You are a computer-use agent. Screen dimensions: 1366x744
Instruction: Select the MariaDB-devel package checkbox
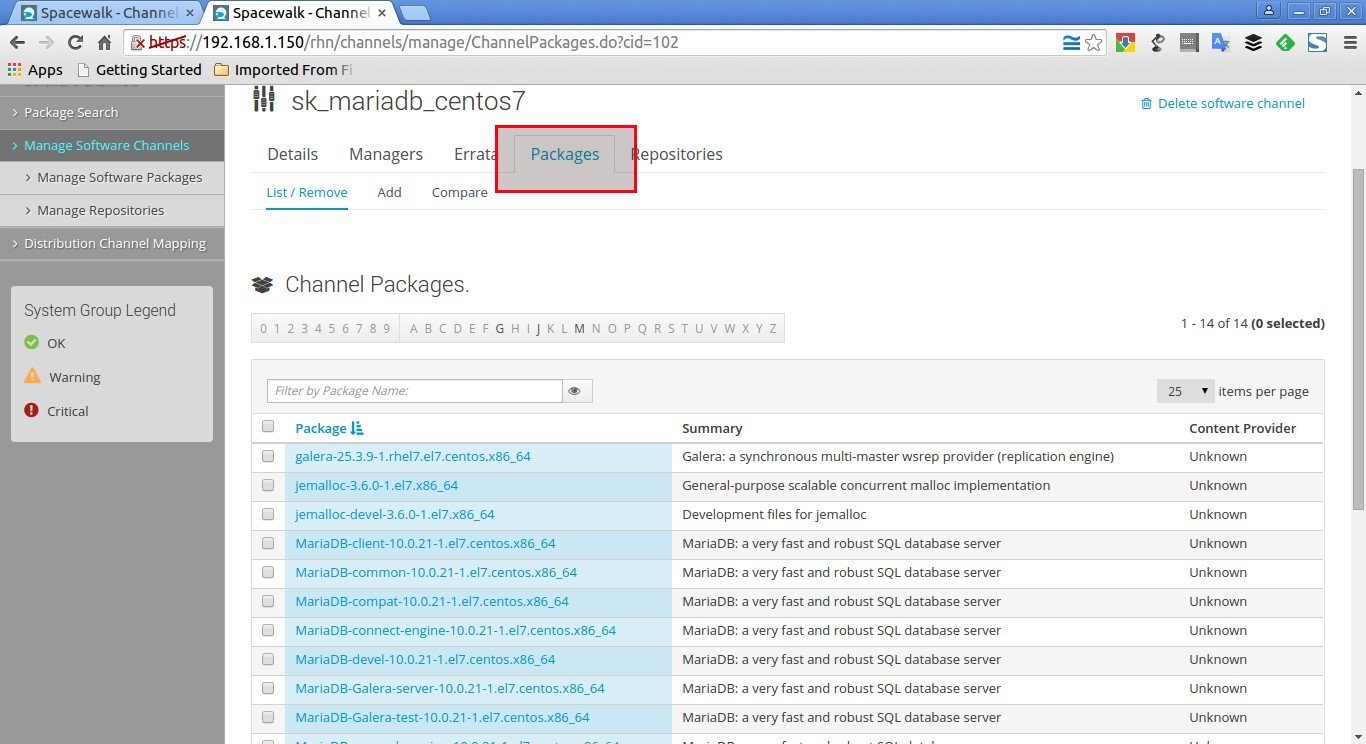(x=268, y=659)
